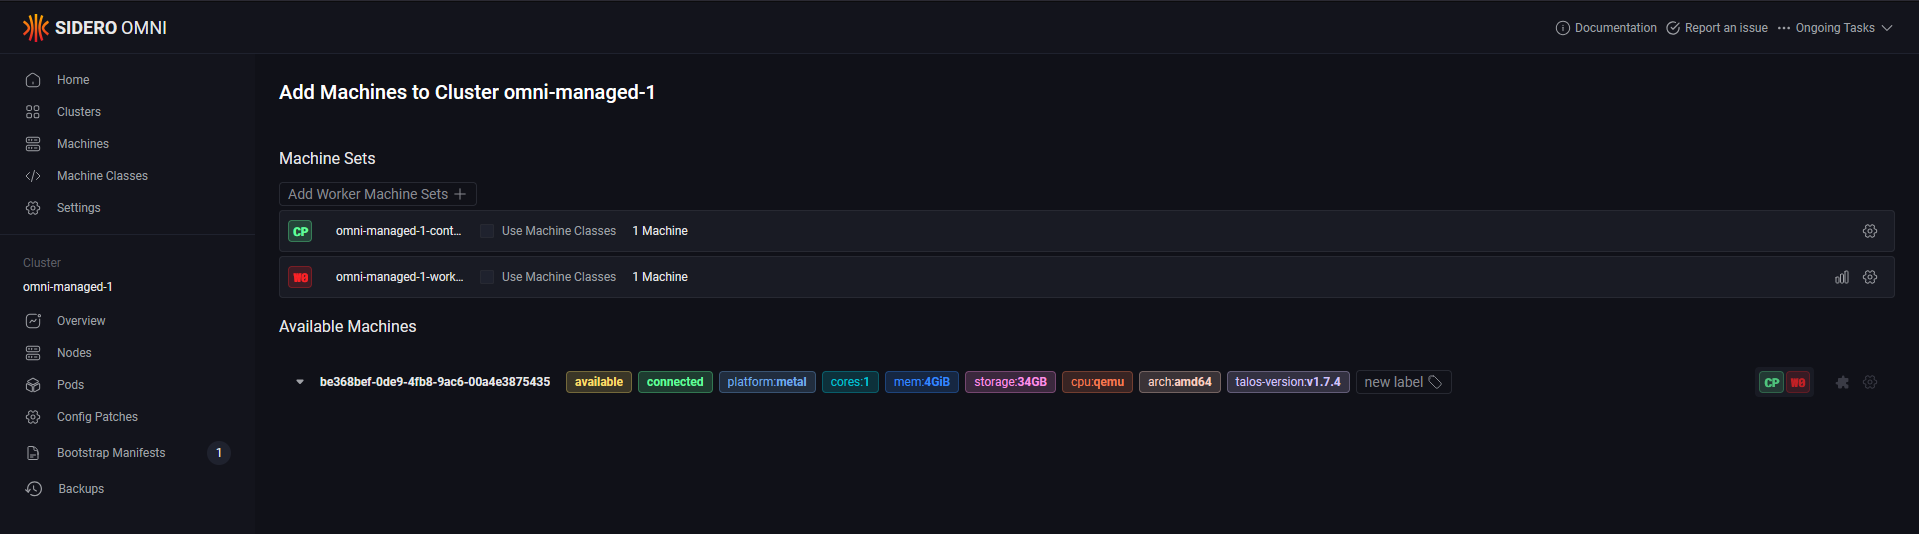This screenshot has width=1919, height=534.
Task: Open scaling bars icon on workers machine set
Action: click(1841, 277)
